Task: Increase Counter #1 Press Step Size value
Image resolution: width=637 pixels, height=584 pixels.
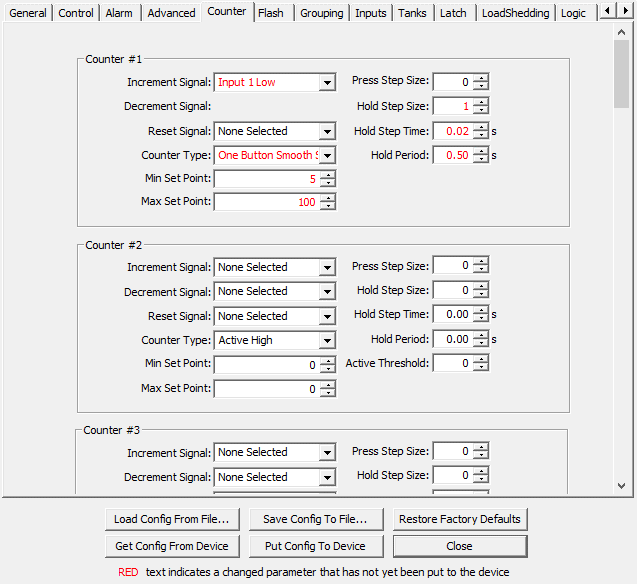Action: [481, 78]
